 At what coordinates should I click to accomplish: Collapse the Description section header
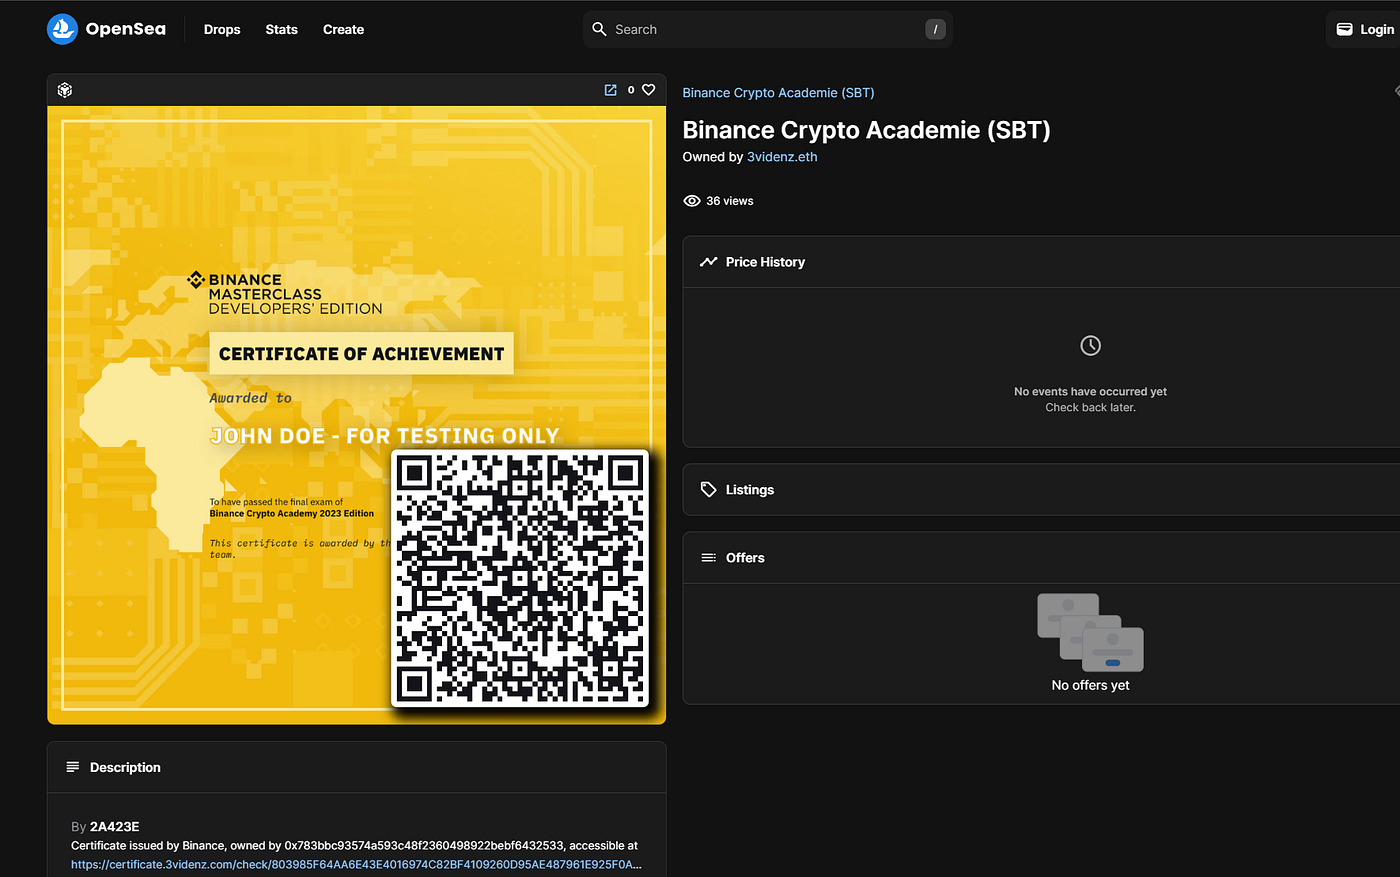[356, 767]
